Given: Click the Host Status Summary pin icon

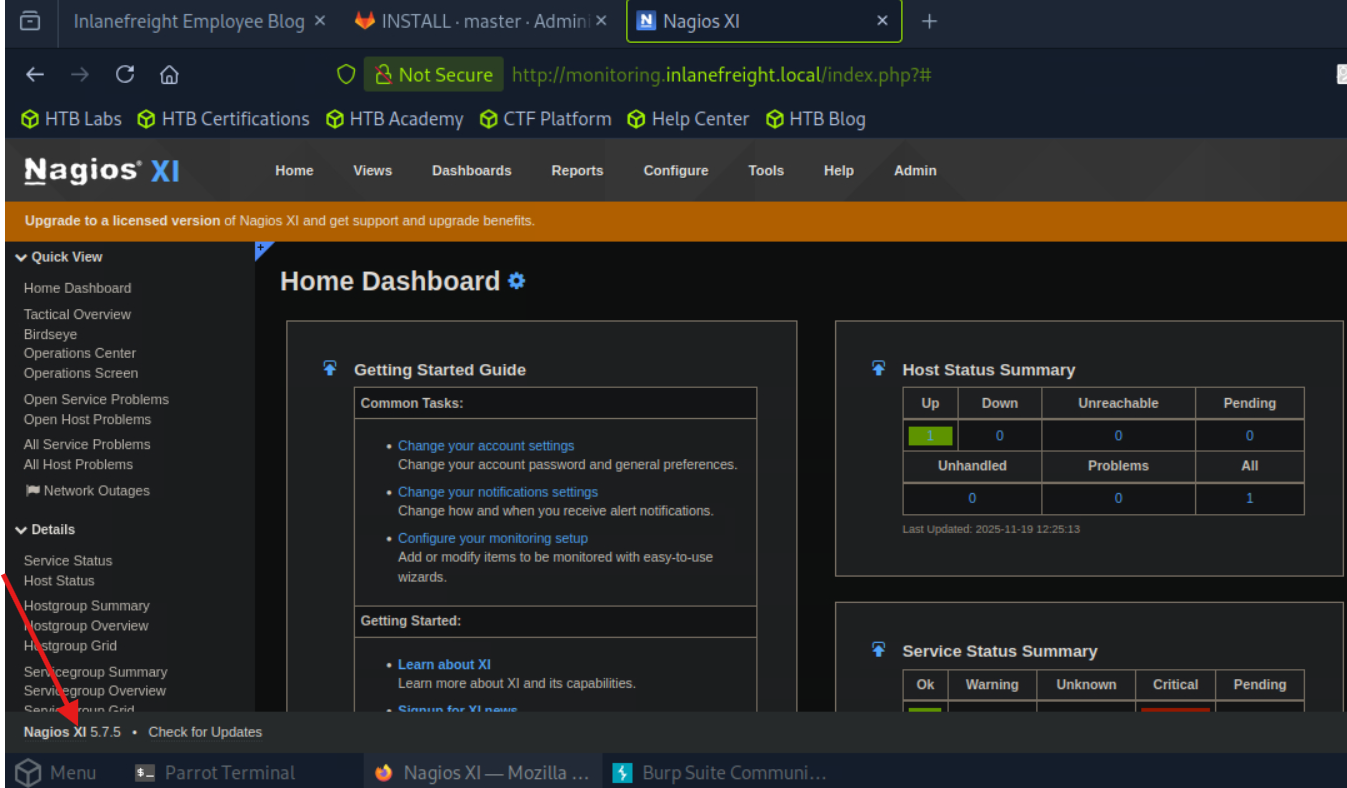Looking at the screenshot, I should tap(878, 368).
